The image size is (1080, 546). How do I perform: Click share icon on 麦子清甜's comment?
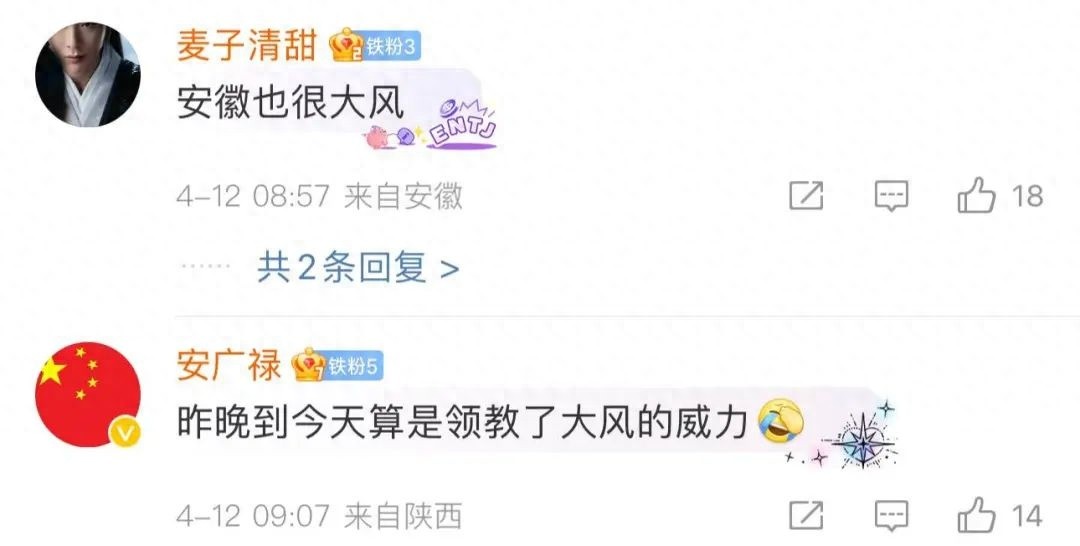point(806,196)
